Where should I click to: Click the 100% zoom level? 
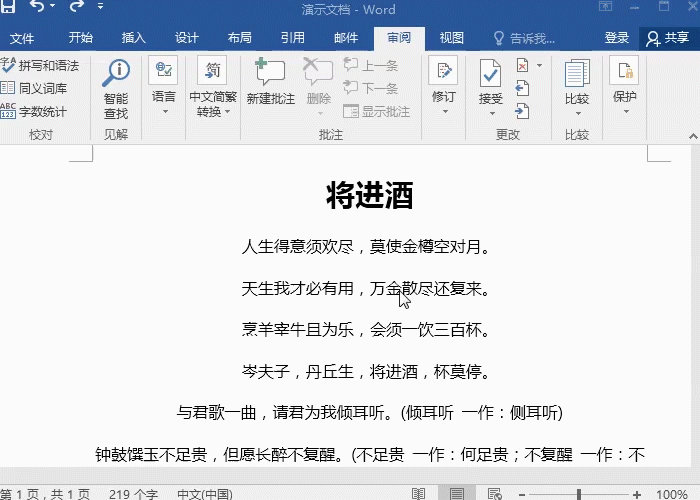click(672, 495)
